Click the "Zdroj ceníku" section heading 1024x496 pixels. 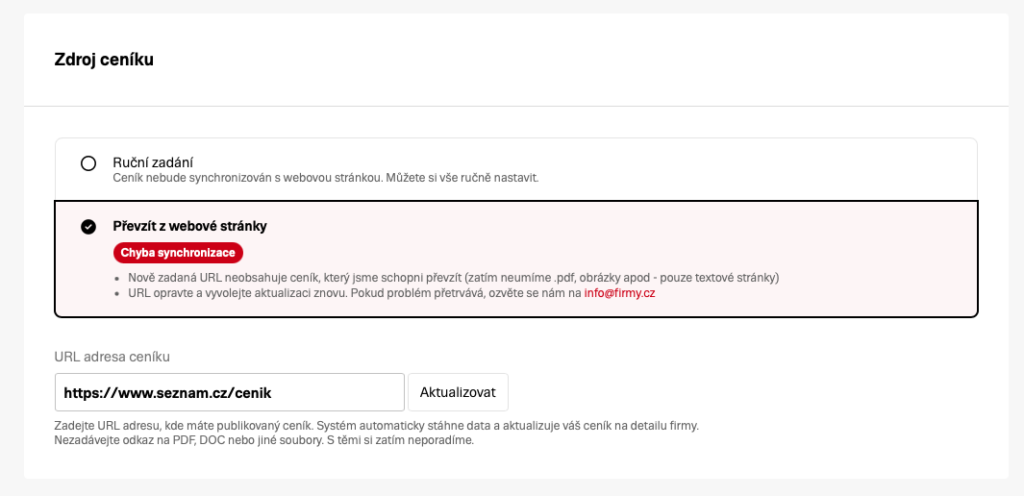coord(103,59)
